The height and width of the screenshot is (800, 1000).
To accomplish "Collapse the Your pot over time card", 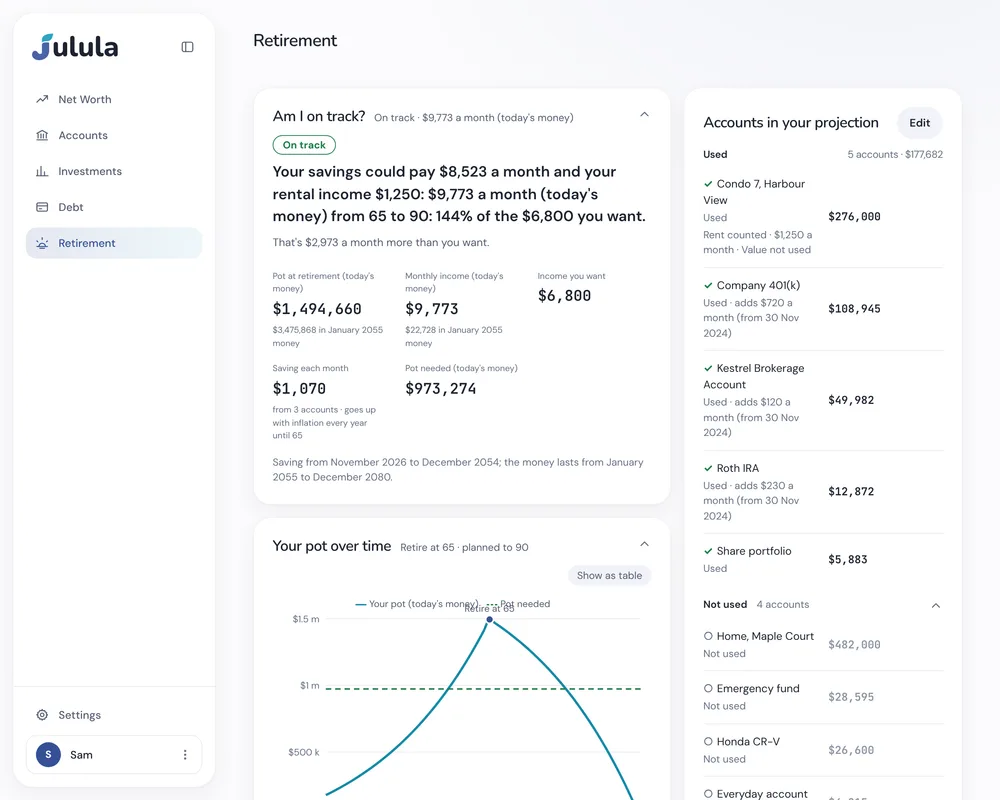I will pyautogui.click(x=644, y=544).
